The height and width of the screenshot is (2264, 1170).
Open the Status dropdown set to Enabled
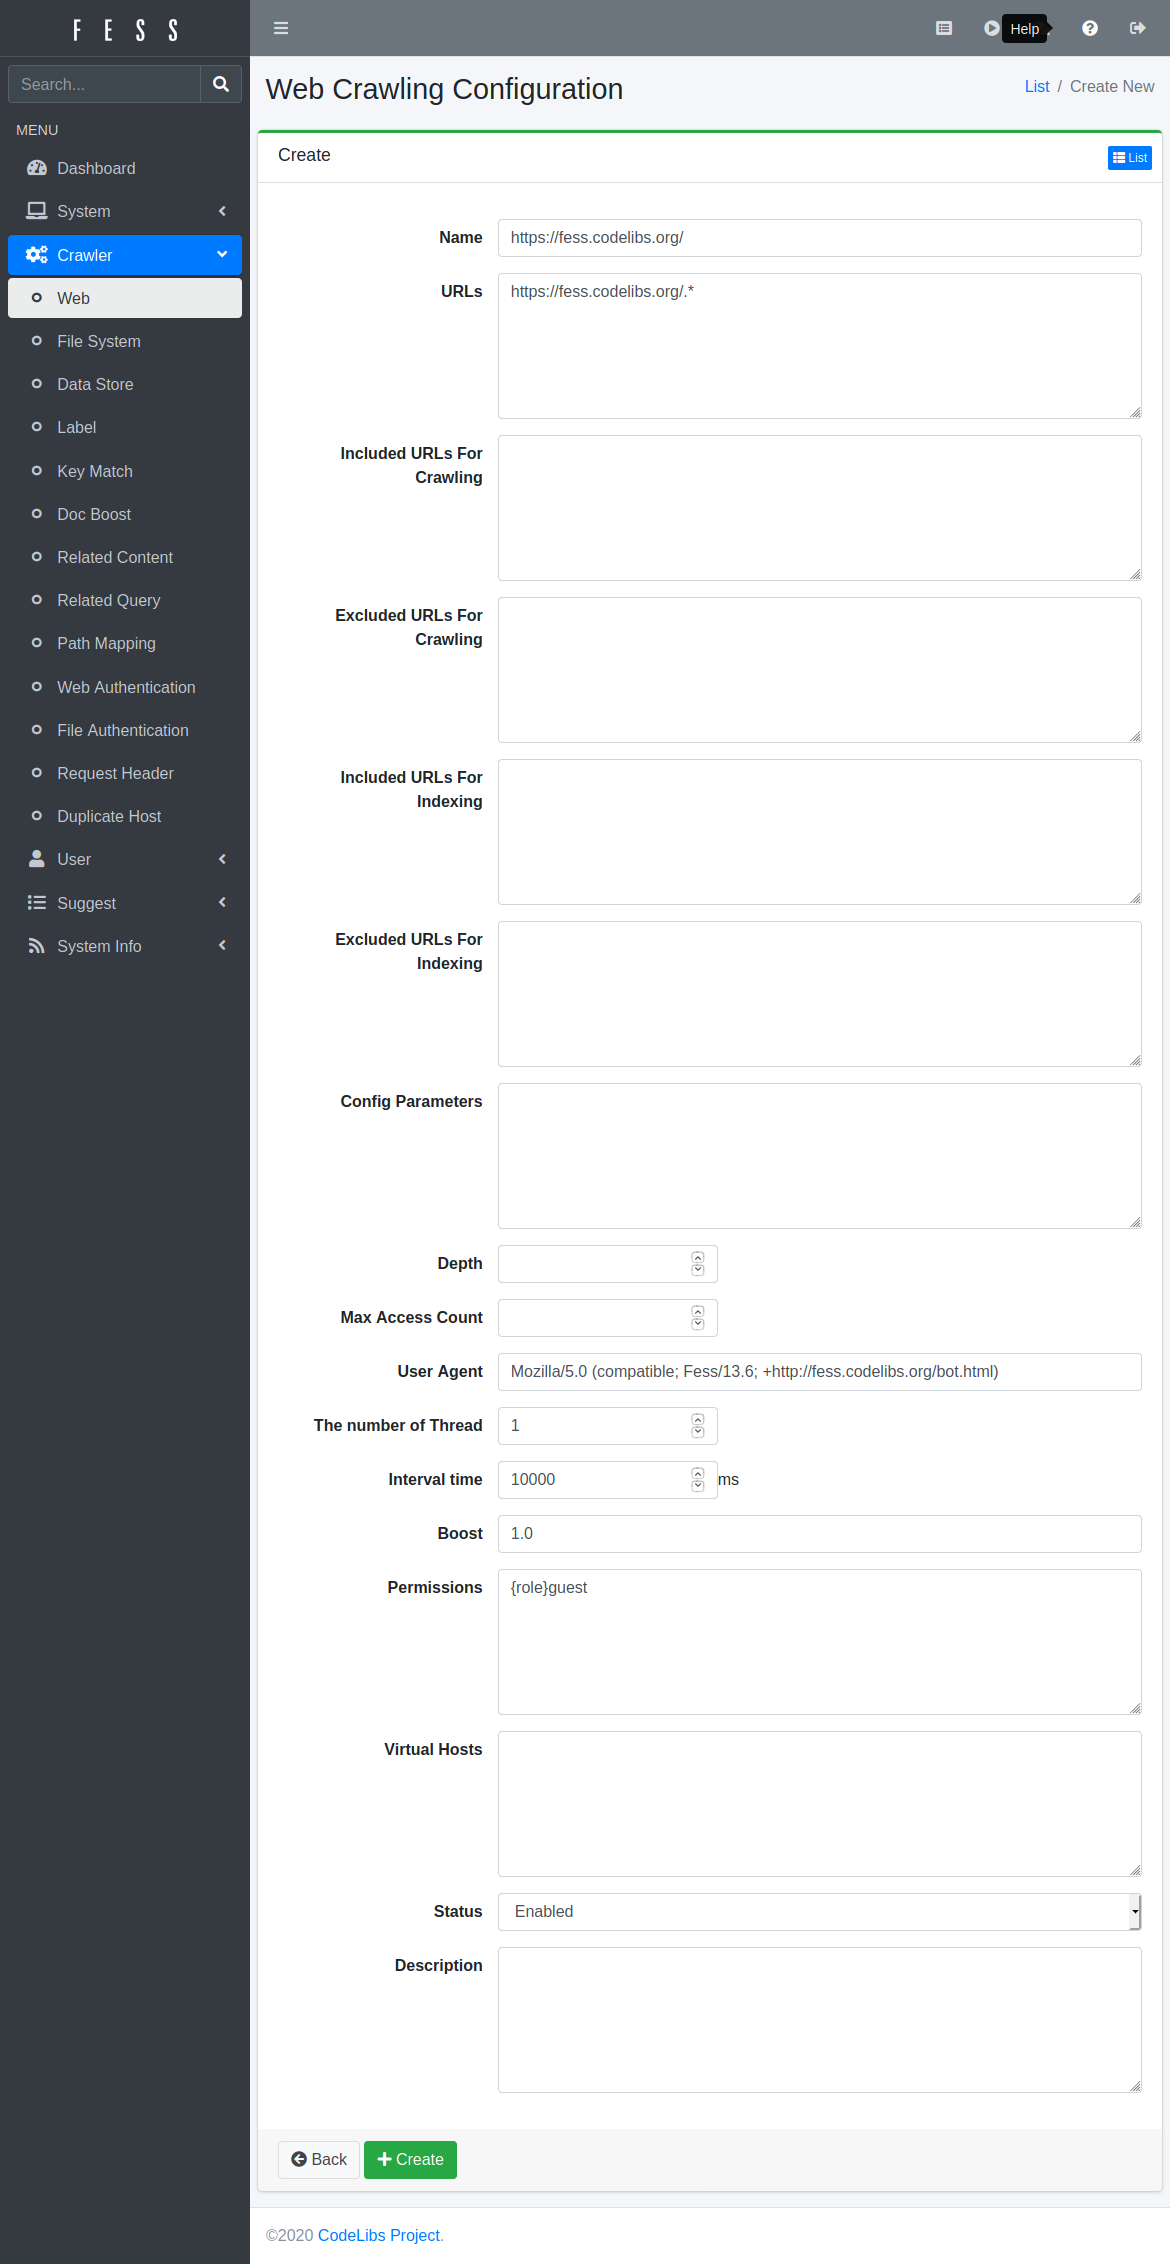[x=819, y=1911]
